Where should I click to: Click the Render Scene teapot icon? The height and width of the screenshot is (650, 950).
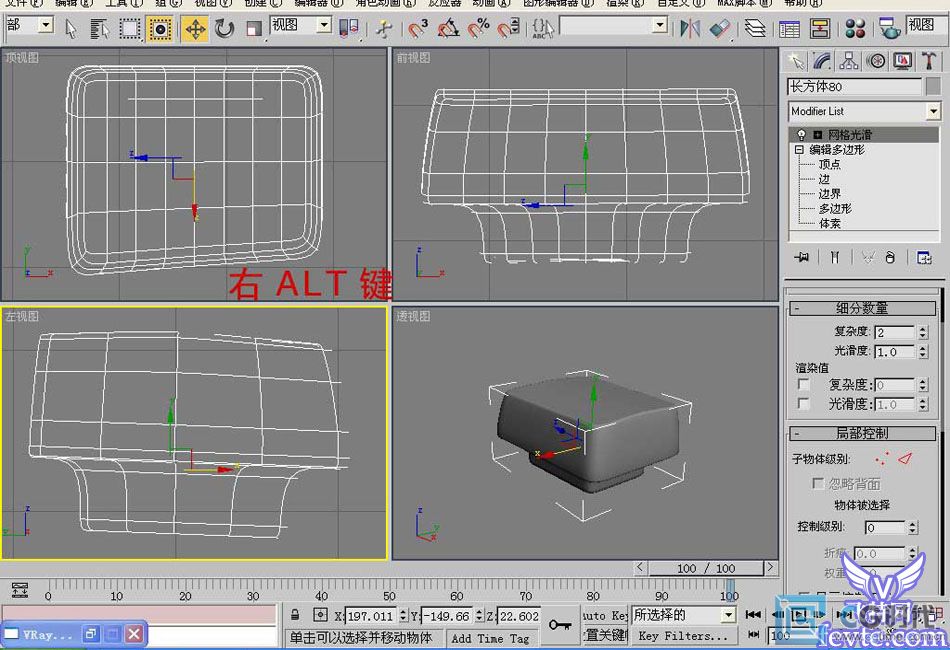click(x=889, y=28)
